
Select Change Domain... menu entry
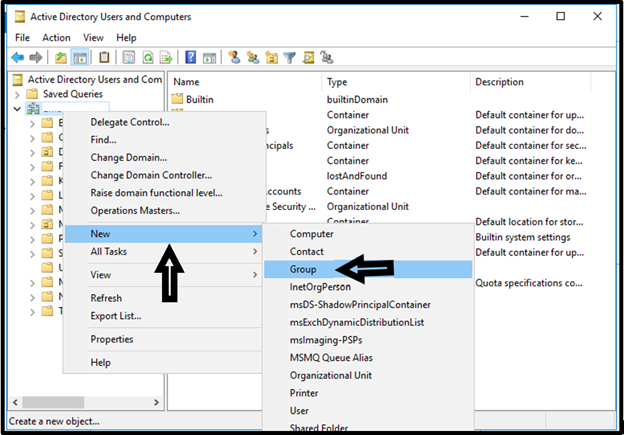coord(129,158)
